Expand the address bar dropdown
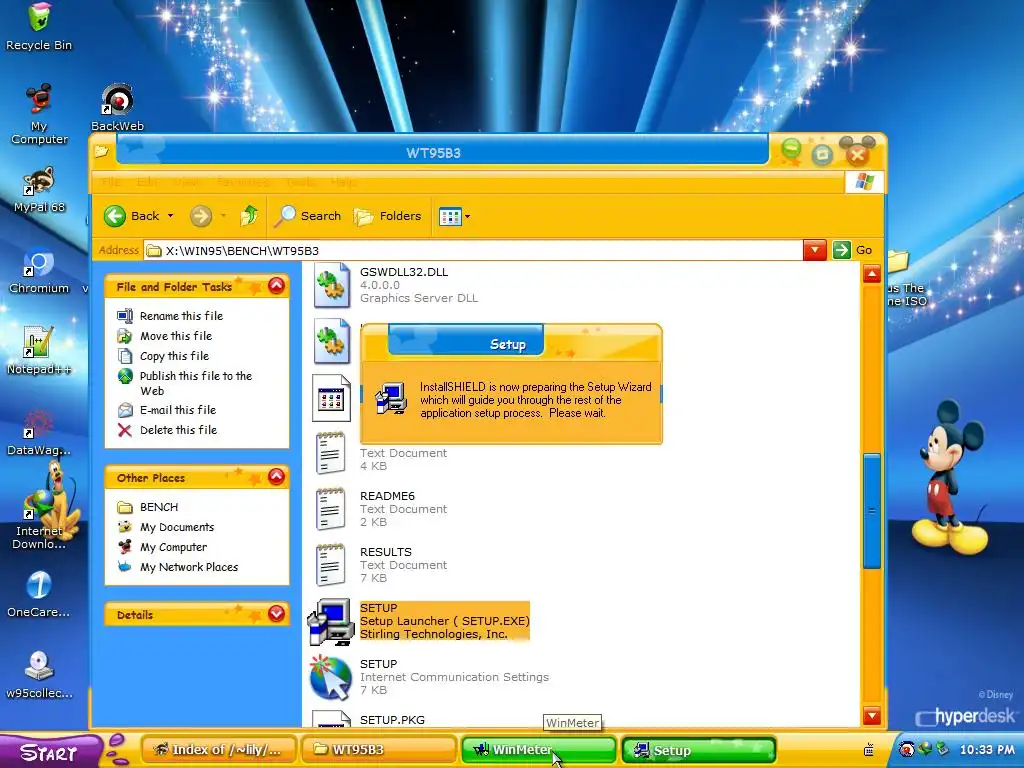 [x=815, y=250]
